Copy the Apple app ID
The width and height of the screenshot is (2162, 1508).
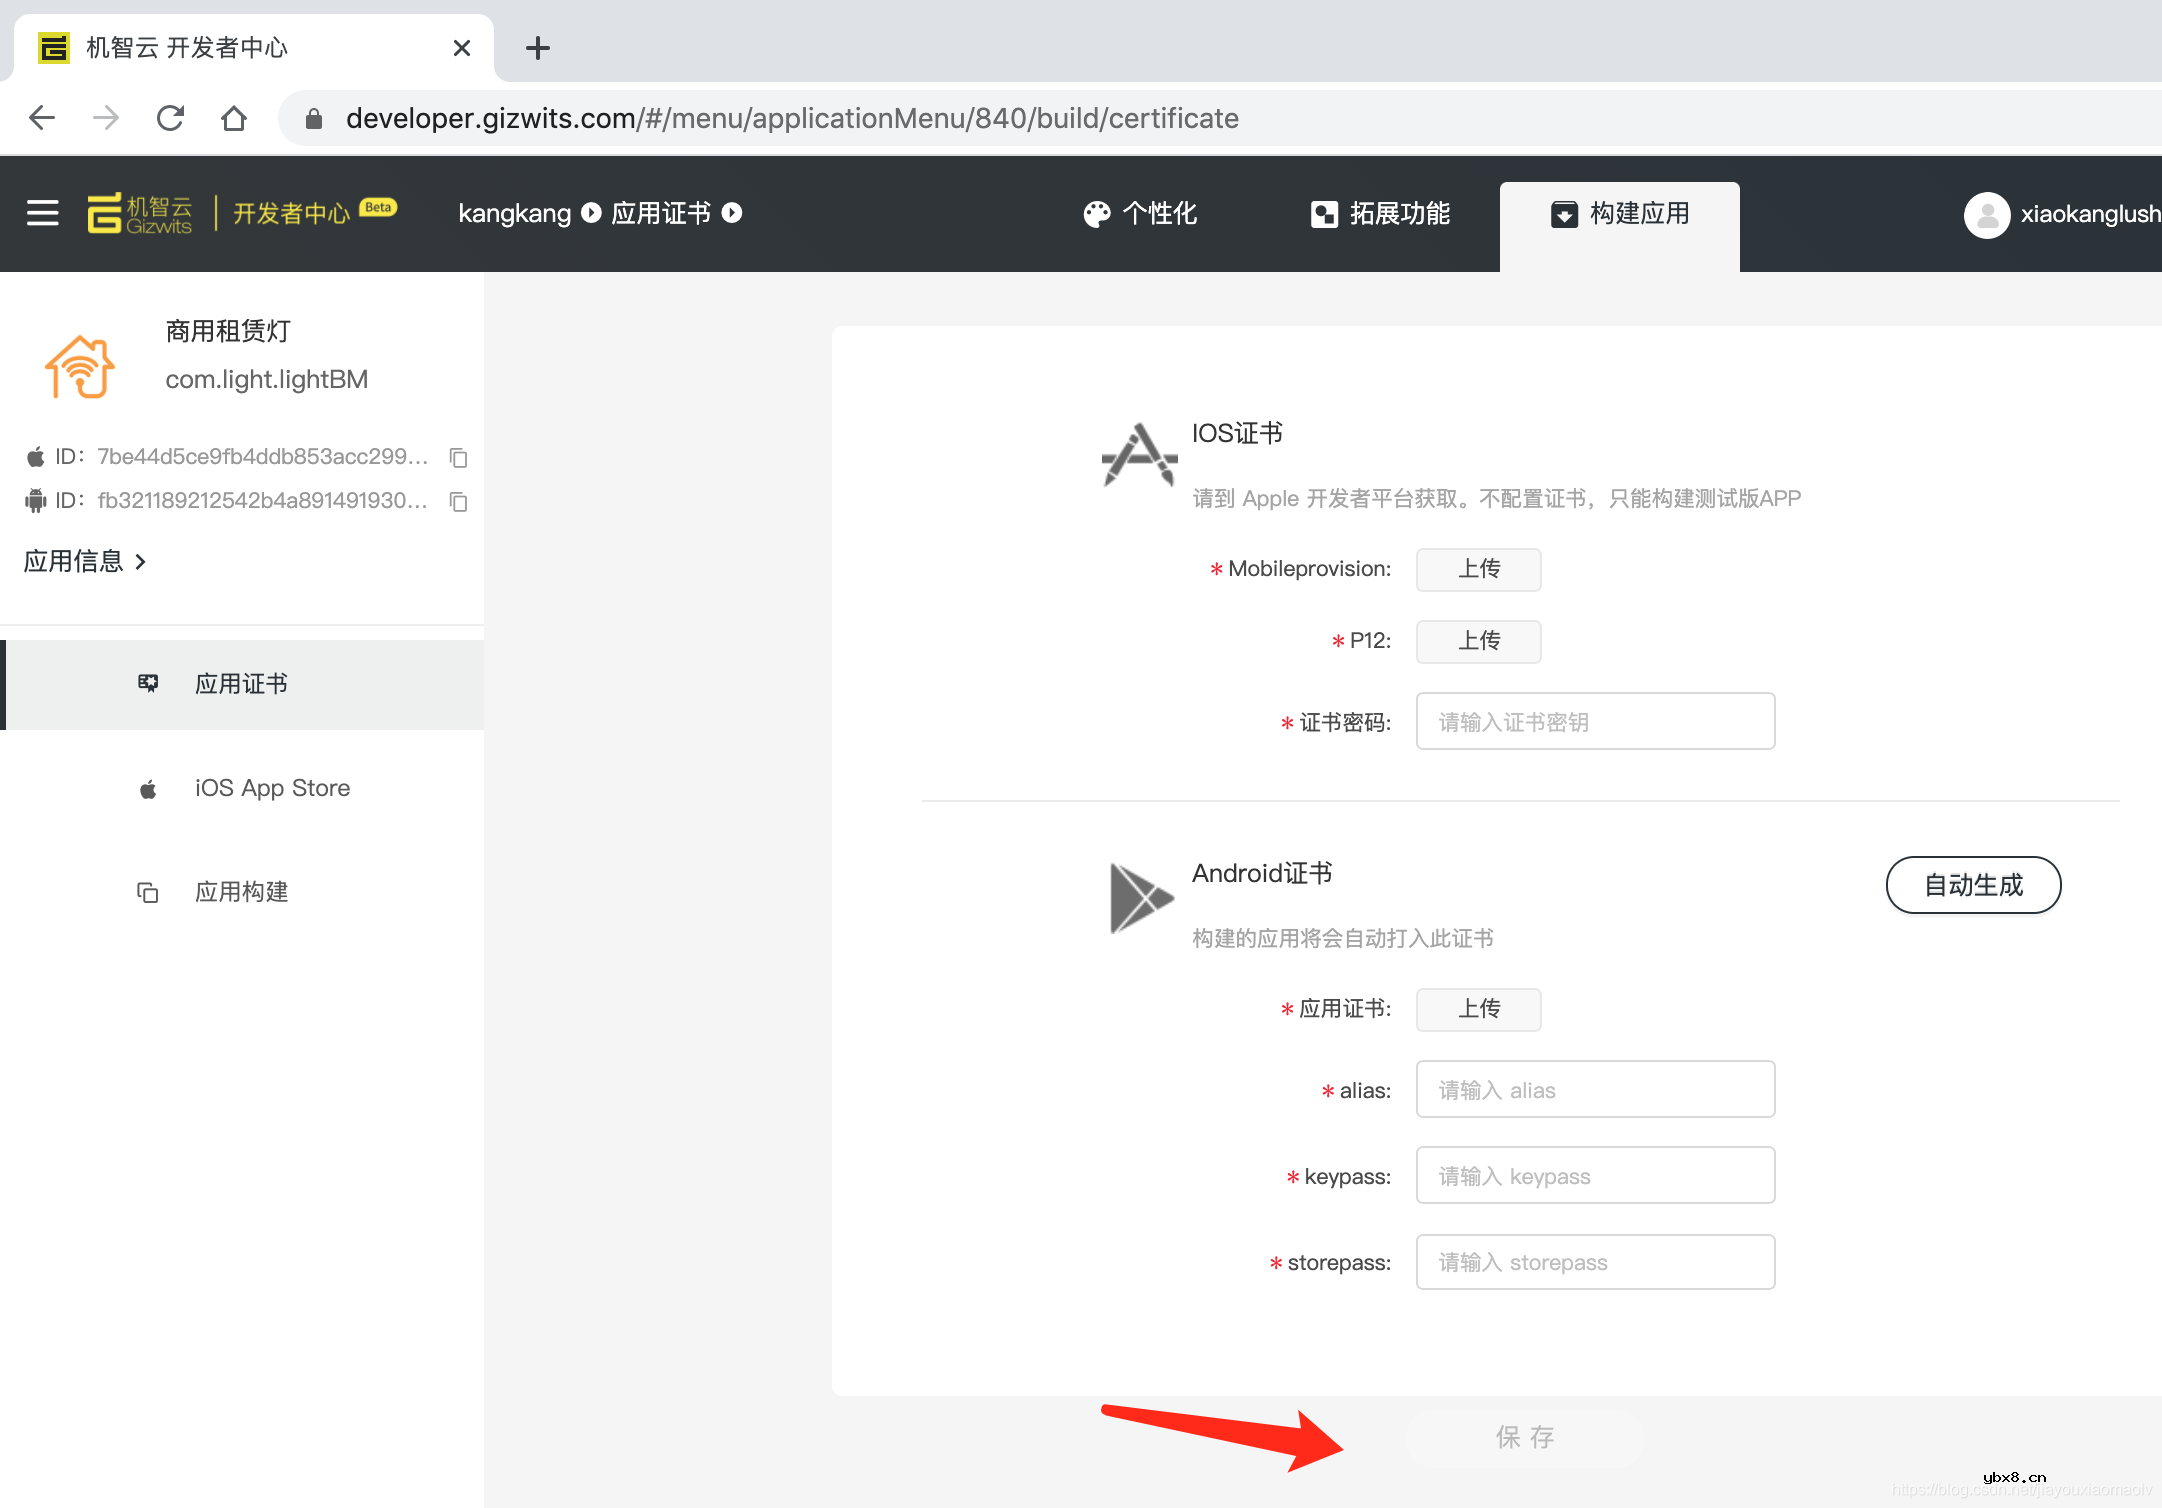tap(459, 457)
